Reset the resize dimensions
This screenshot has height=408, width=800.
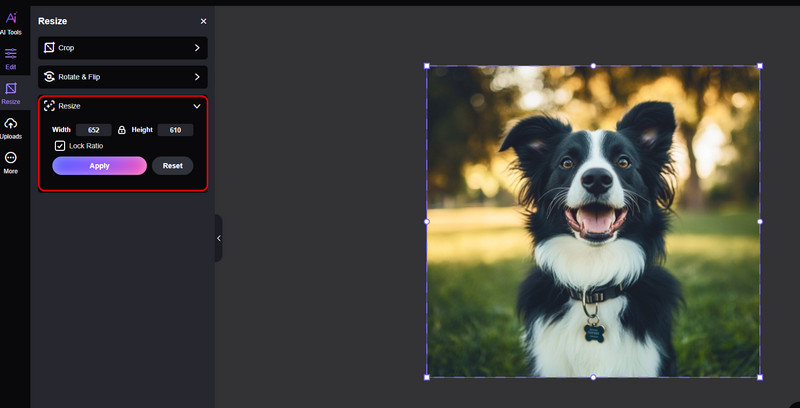(172, 166)
